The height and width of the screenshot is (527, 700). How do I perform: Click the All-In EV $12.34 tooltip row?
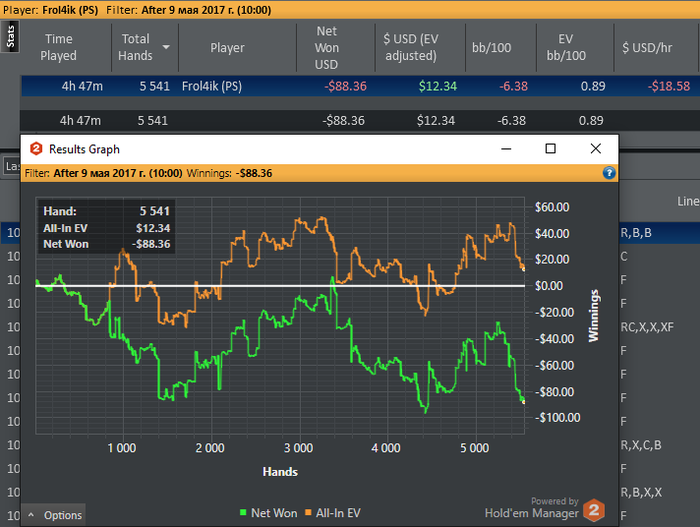[106, 228]
